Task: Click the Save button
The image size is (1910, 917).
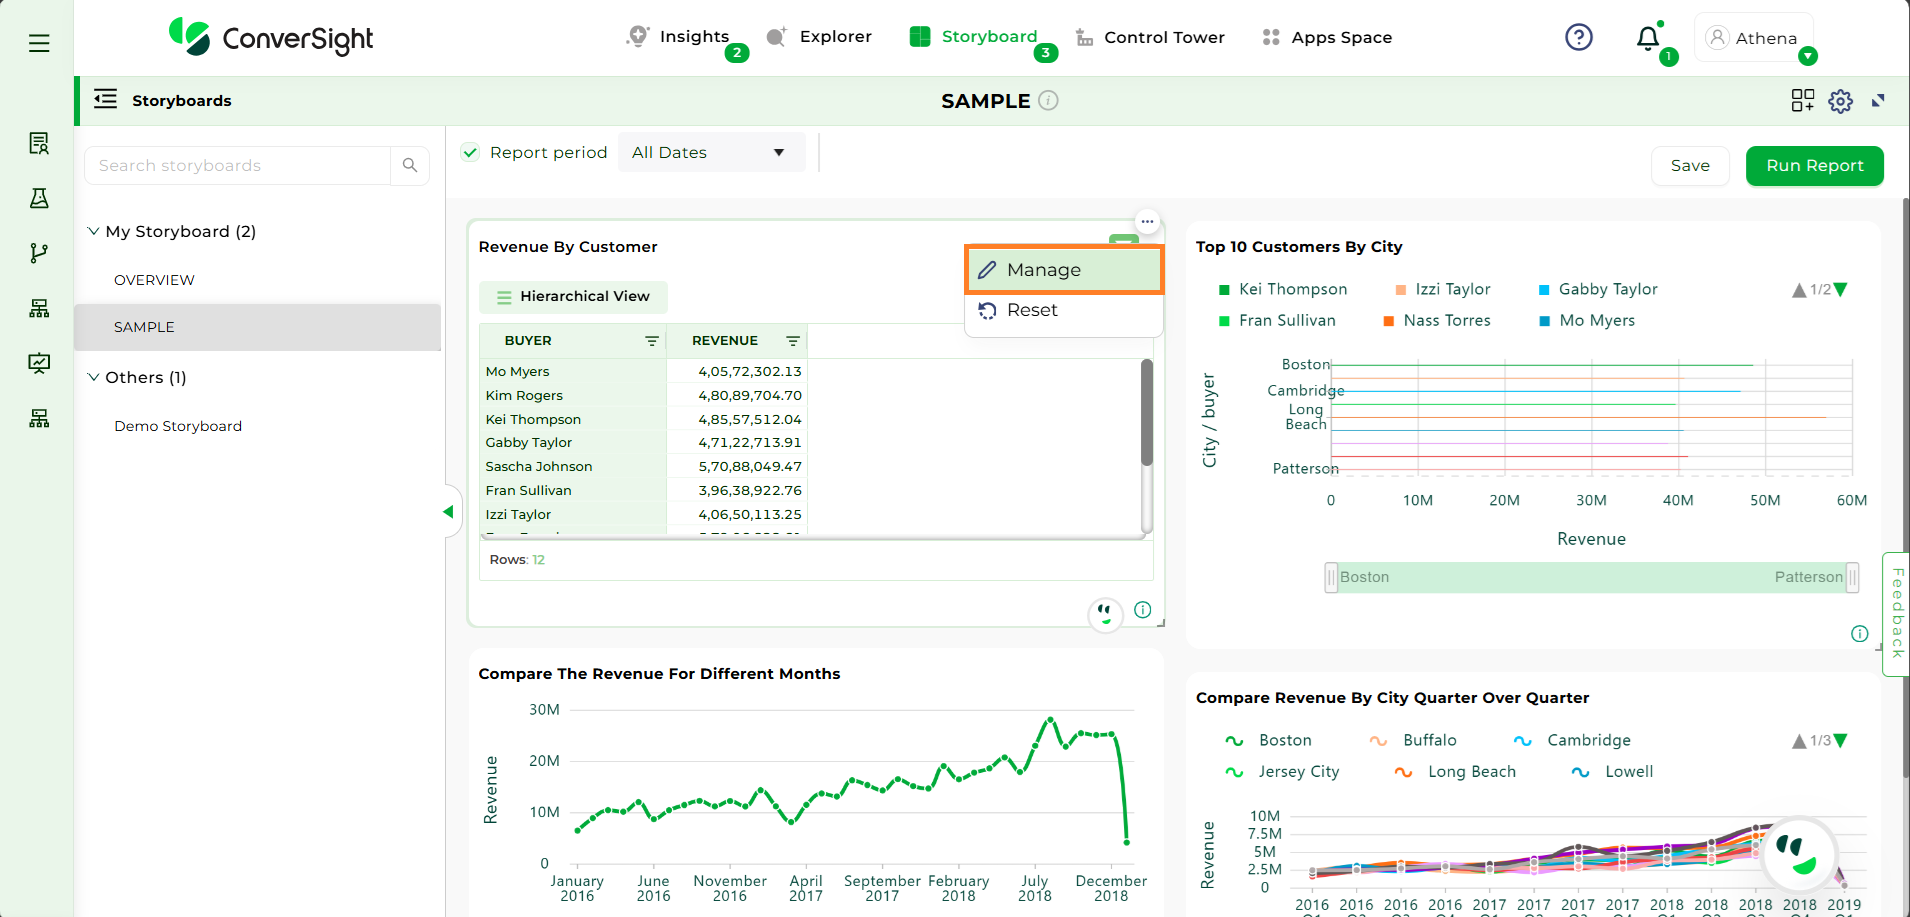Action: pos(1689,166)
